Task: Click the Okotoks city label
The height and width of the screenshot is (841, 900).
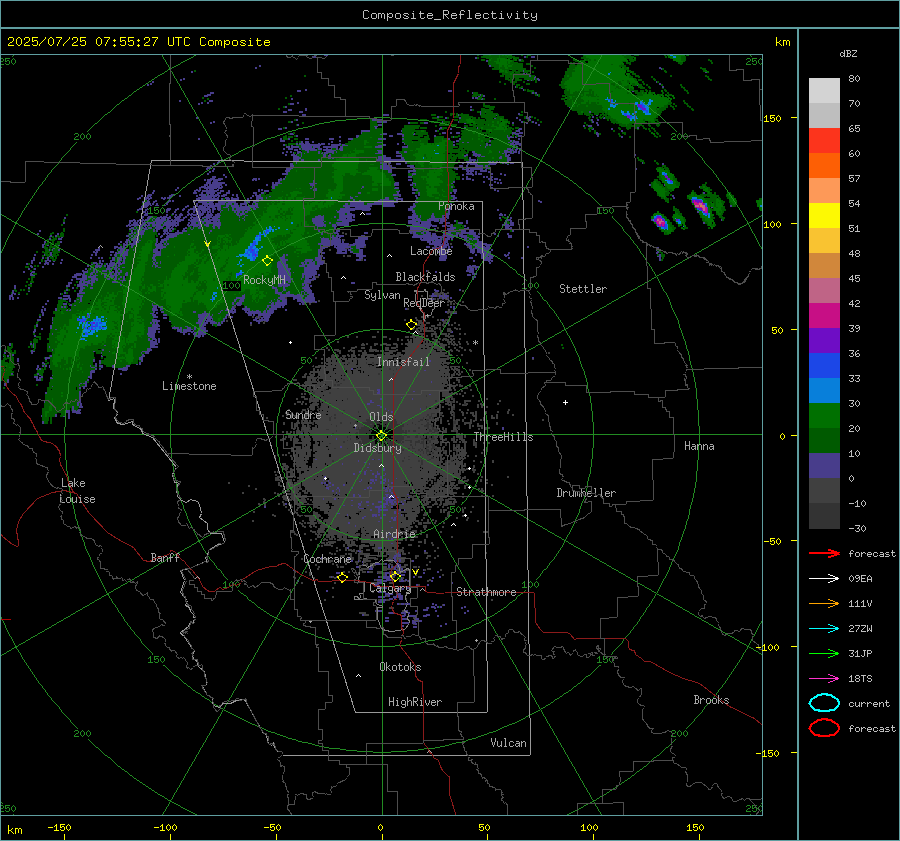Action: [400, 667]
